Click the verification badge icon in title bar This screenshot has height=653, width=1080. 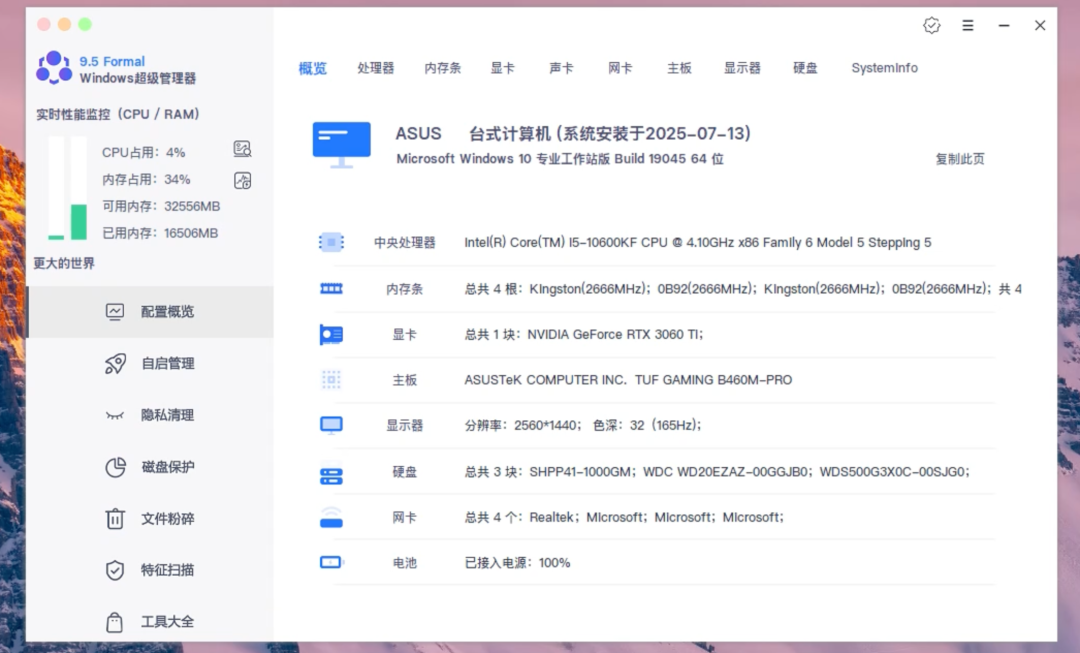pos(931,25)
